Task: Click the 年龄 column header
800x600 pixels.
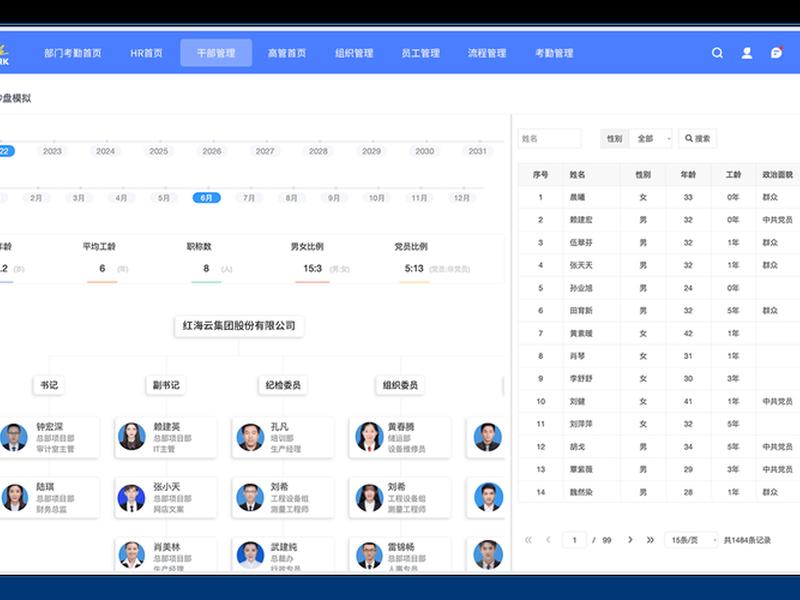Action: click(688, 174)
